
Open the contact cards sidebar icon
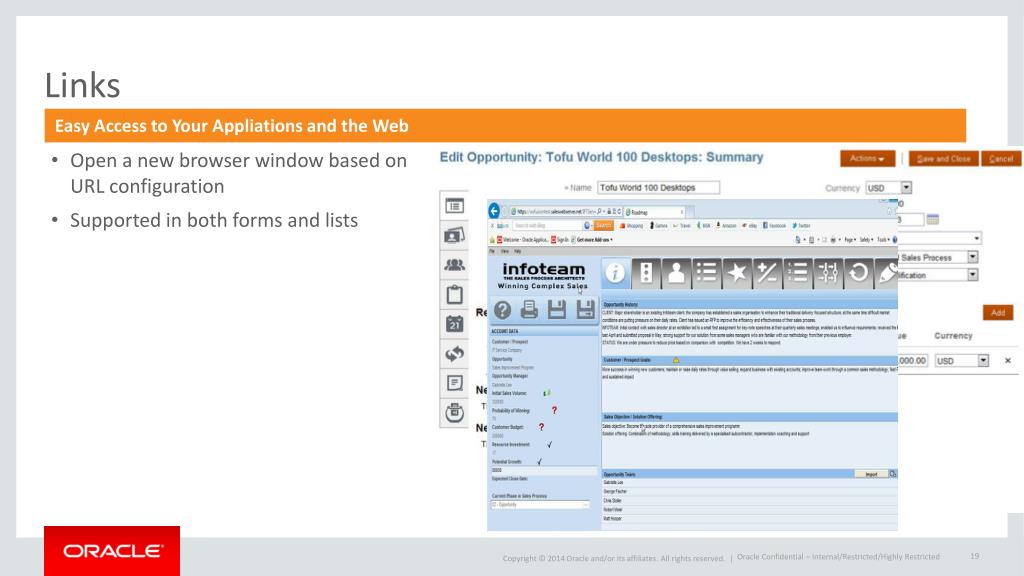(455, 235)
